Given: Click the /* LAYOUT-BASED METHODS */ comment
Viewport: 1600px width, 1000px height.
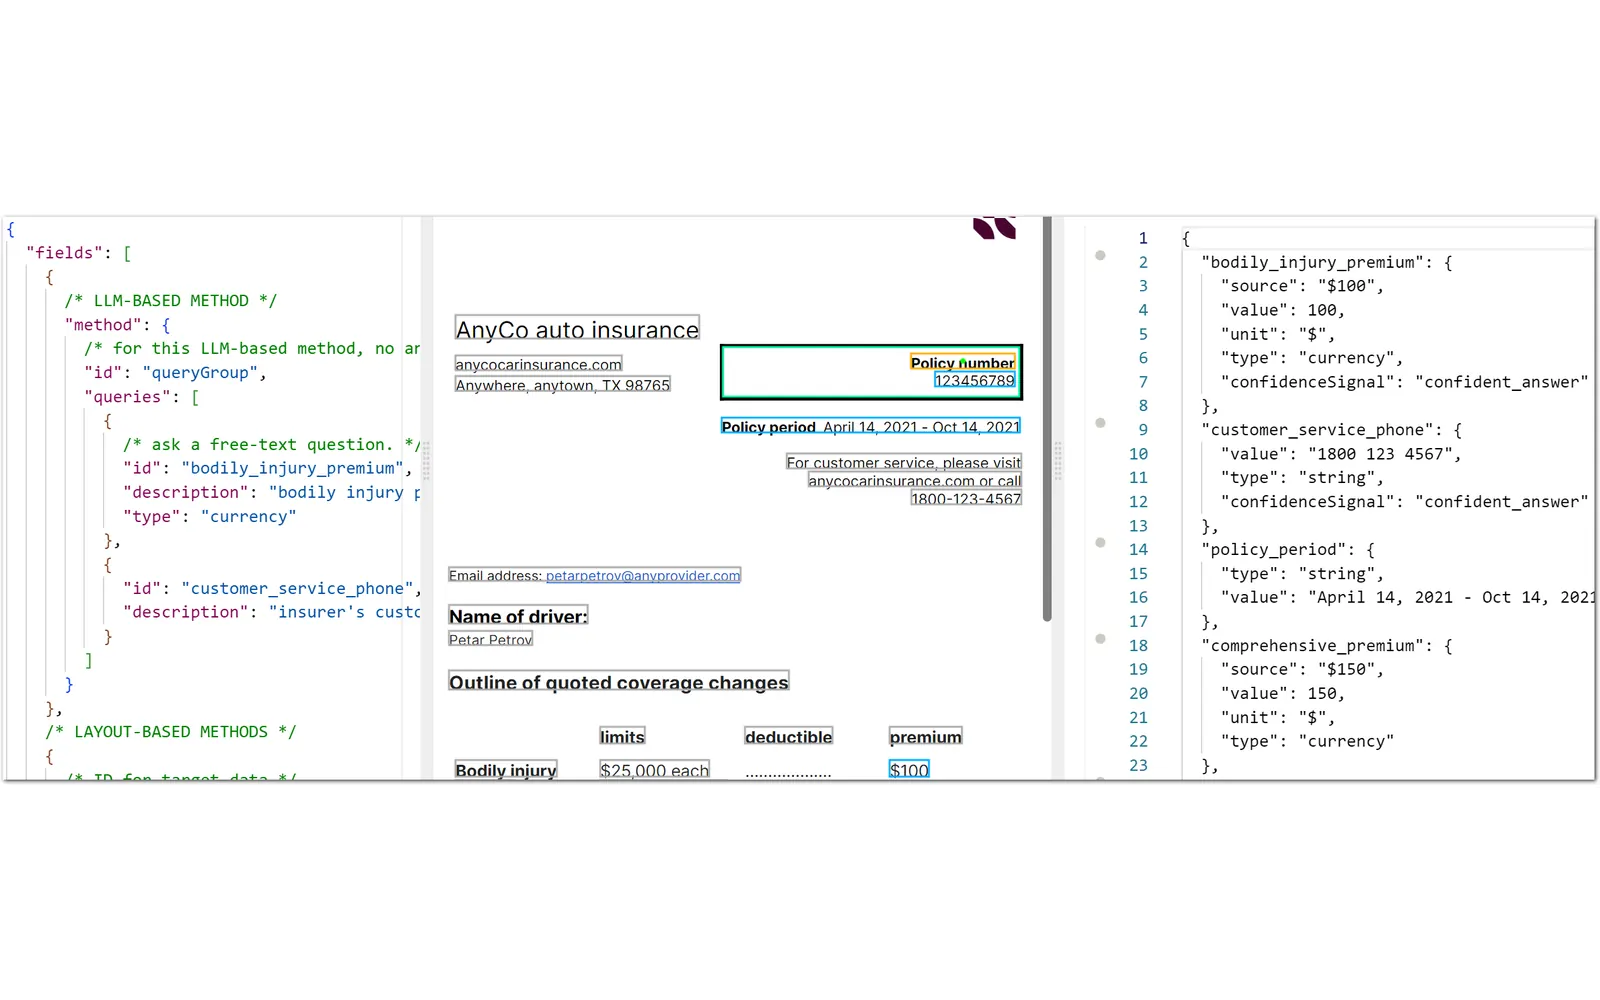Looking at the screenshot, I should [x=171, y=732].
